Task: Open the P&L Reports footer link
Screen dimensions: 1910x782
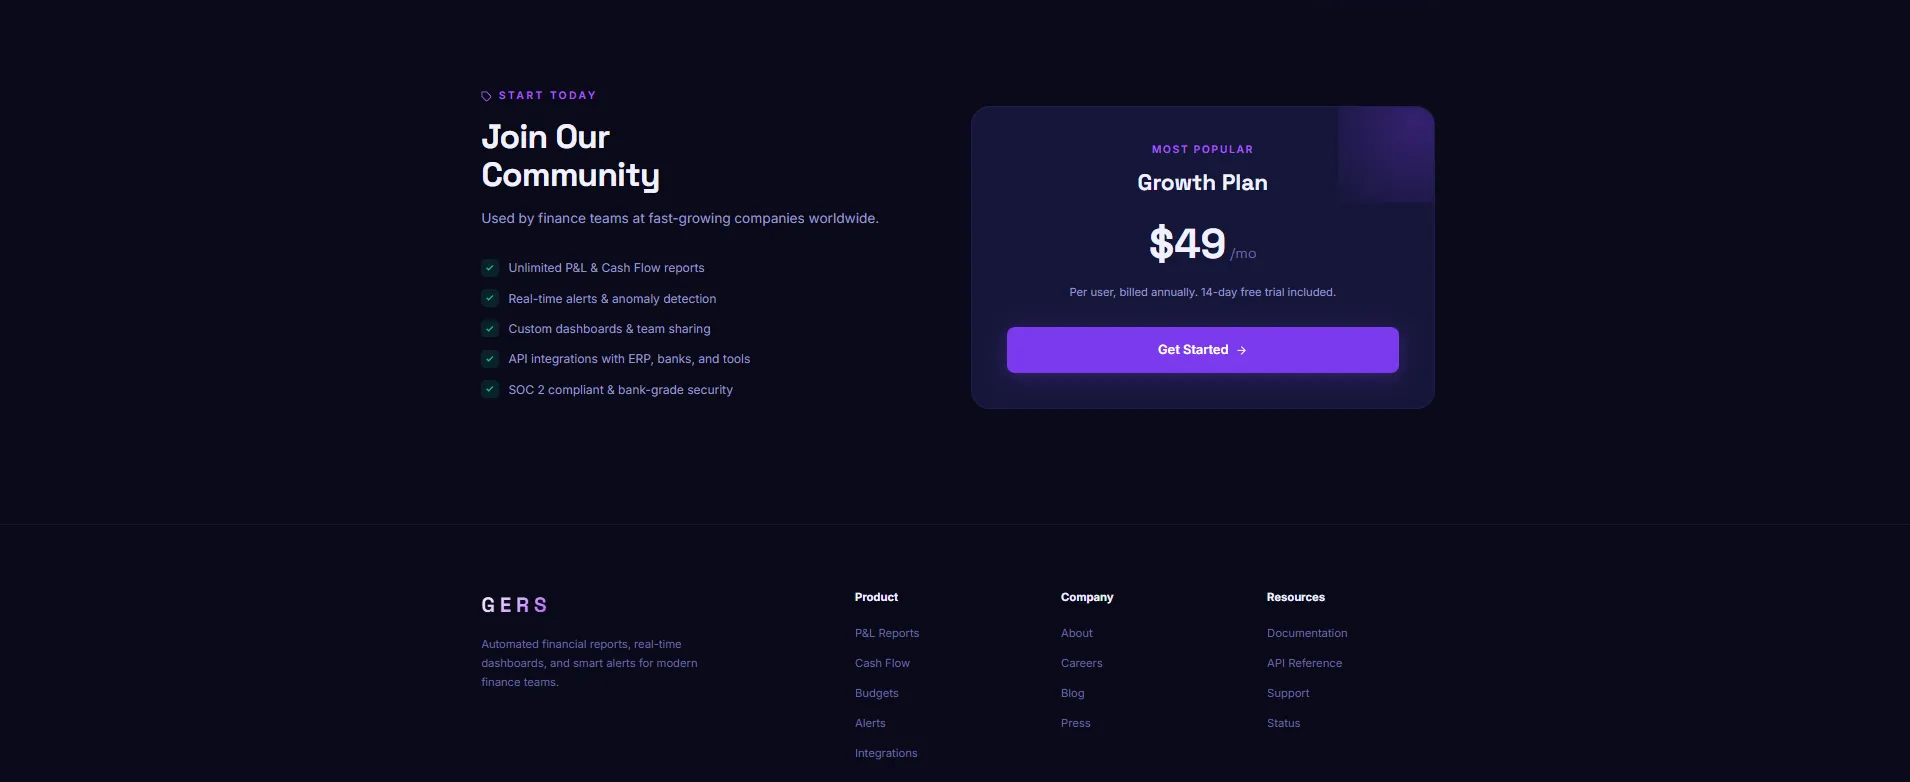Action: pyautogui.click(x=886, y=633)
